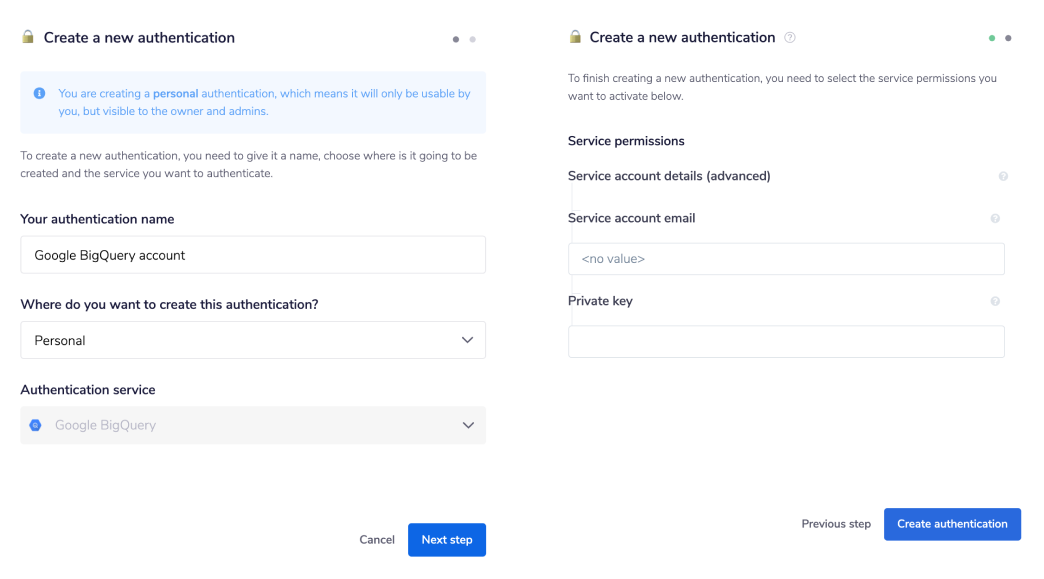Select the authentication name input field
1044x579 pixels.
click(x=252, y=254)
